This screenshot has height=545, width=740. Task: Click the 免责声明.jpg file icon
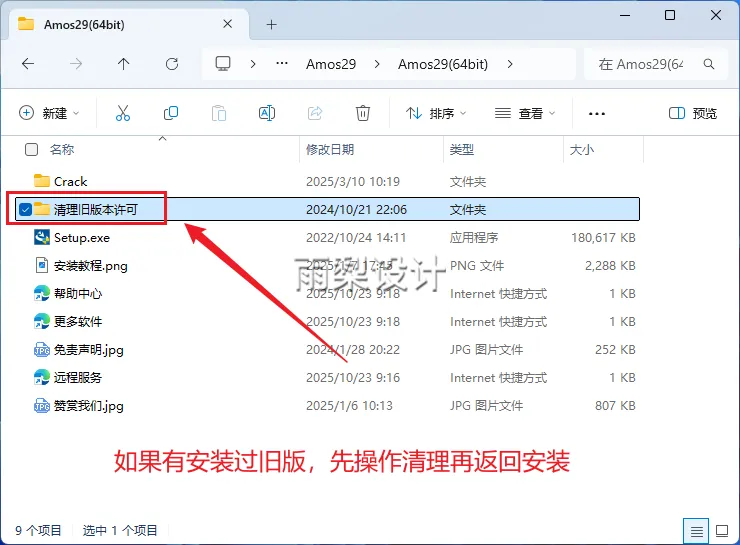(x=42, y=350)
